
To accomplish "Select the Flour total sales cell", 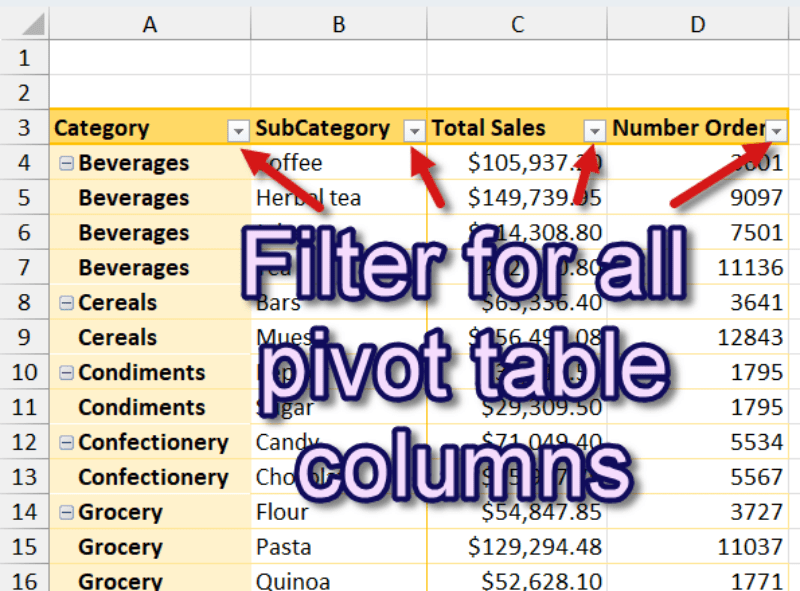I will [x=517, y=512].
